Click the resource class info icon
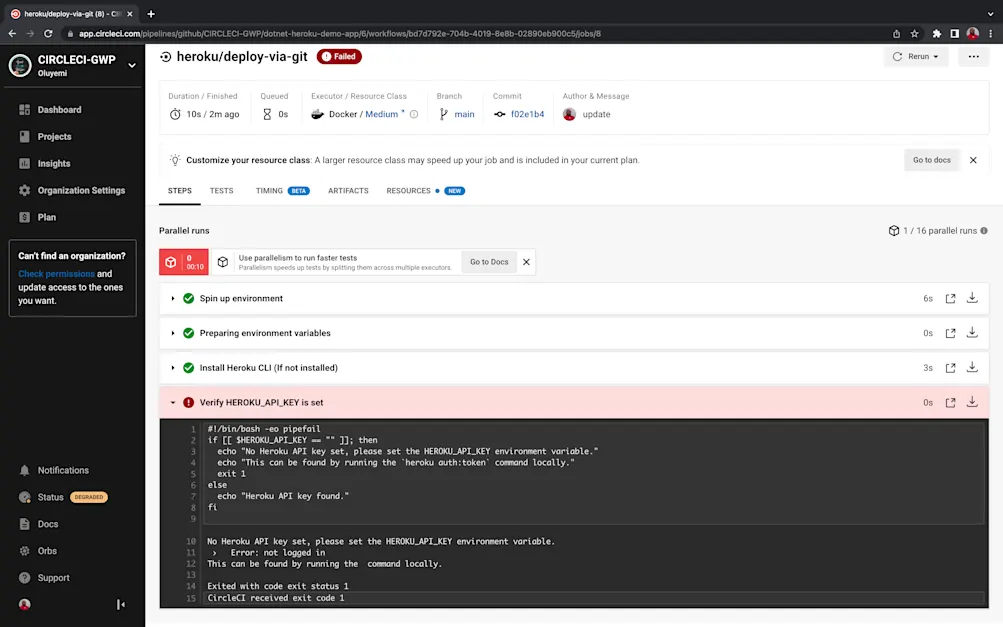 (414, 114)
